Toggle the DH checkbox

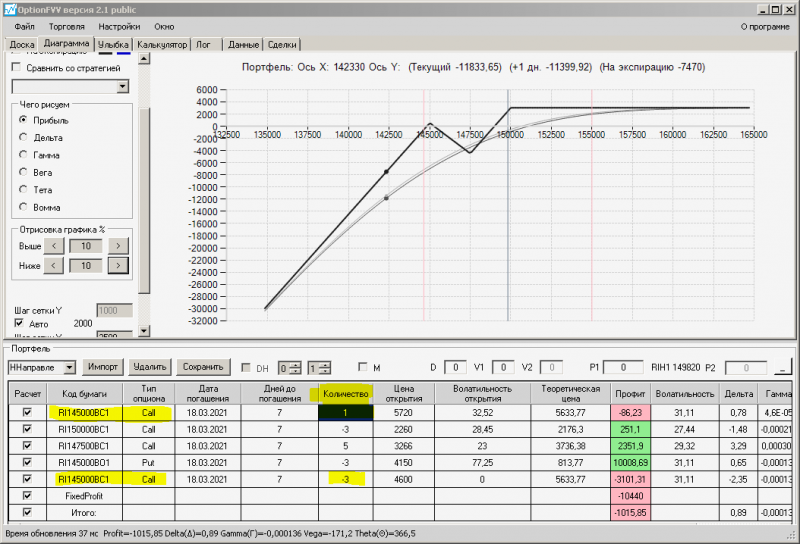(246, 367)
